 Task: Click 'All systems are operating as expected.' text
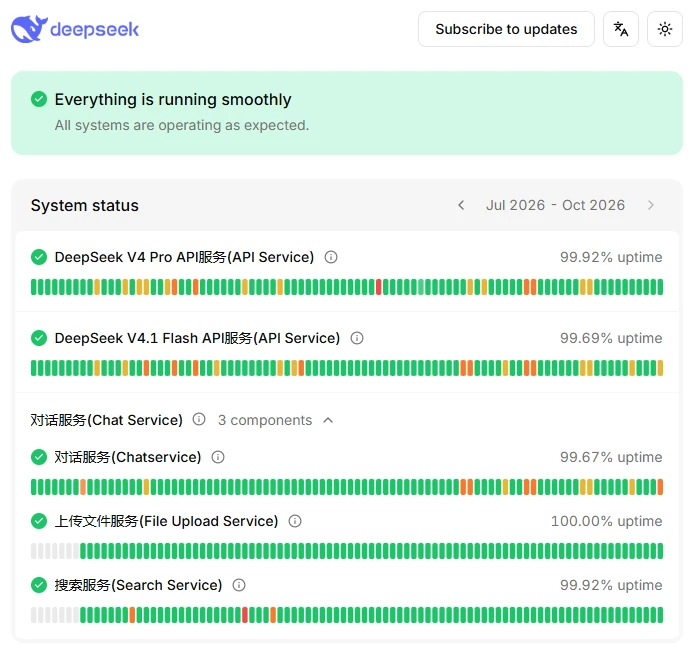click(x=182, y=125)
